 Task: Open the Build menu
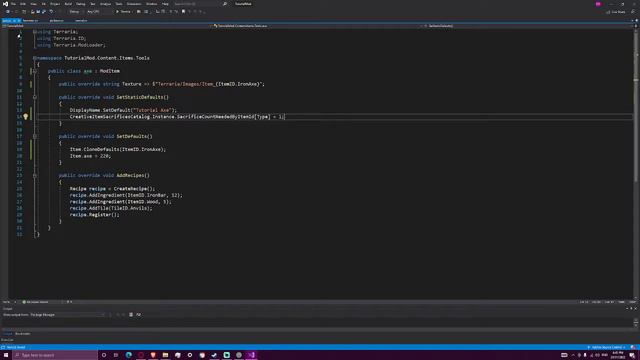[x=68, y=4]
